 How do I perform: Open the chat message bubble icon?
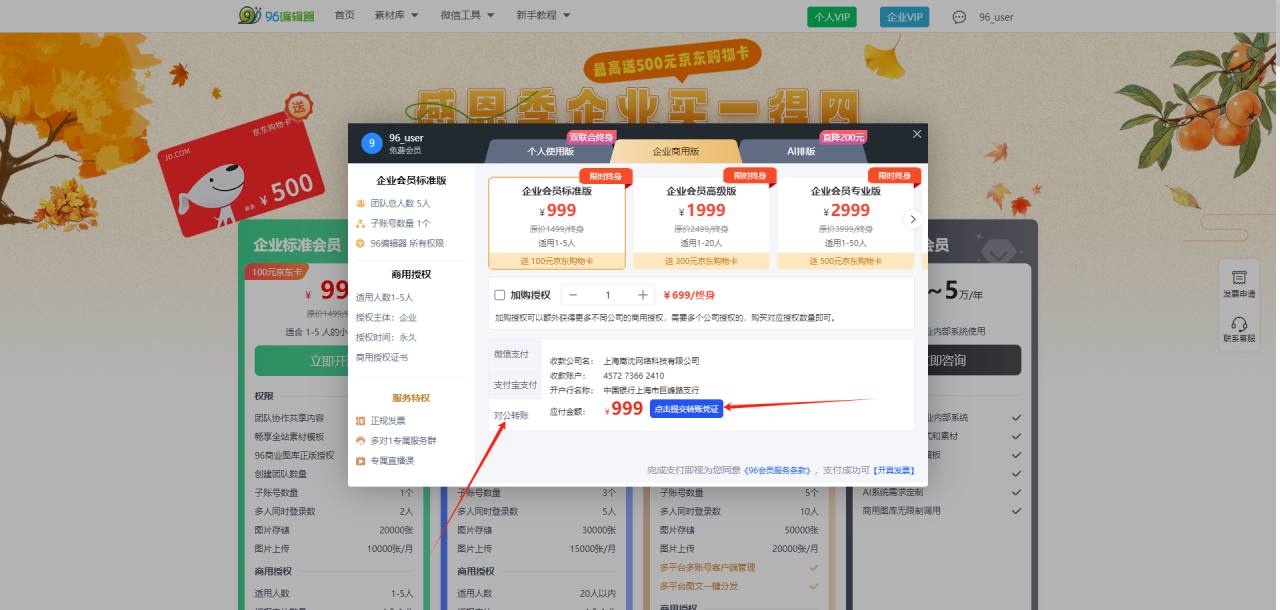(959, 17)
